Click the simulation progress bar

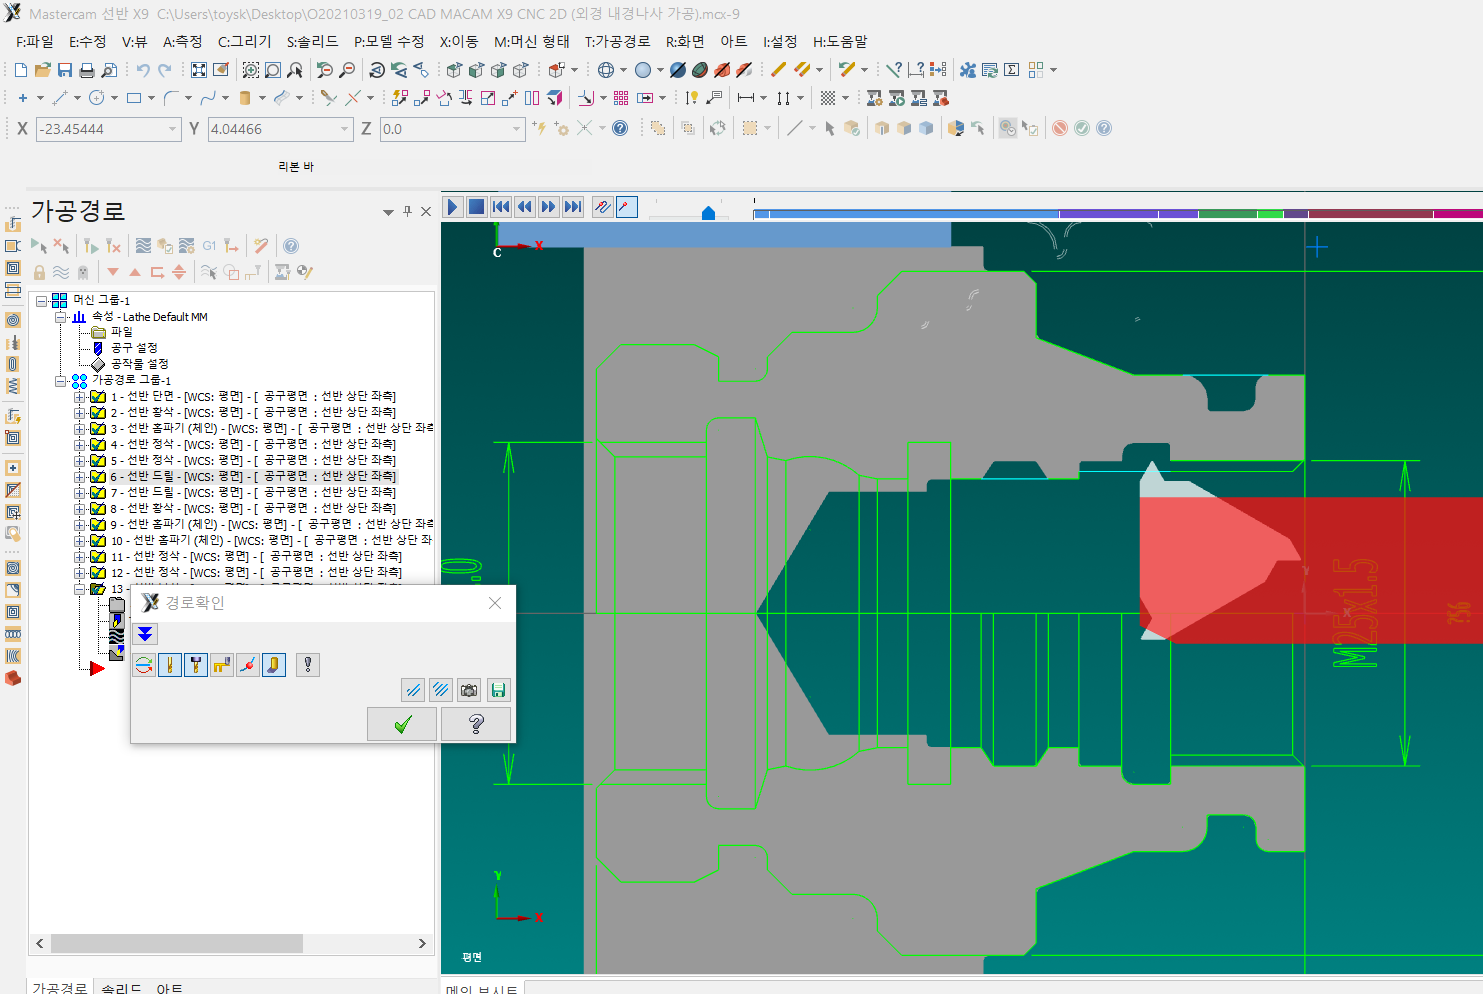1118,214
